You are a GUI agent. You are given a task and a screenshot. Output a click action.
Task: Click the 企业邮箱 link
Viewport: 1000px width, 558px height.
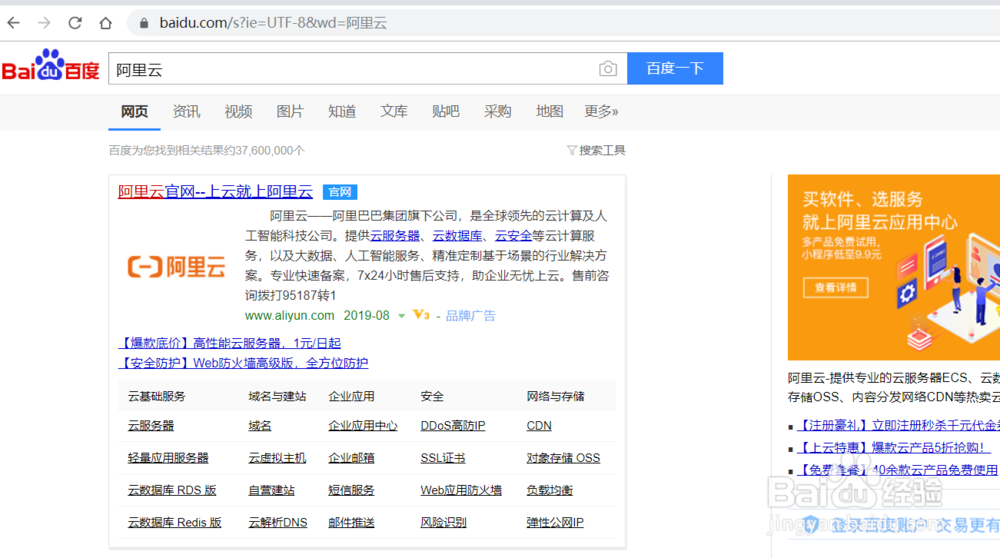pyautogui.click(x=351, y=458)
